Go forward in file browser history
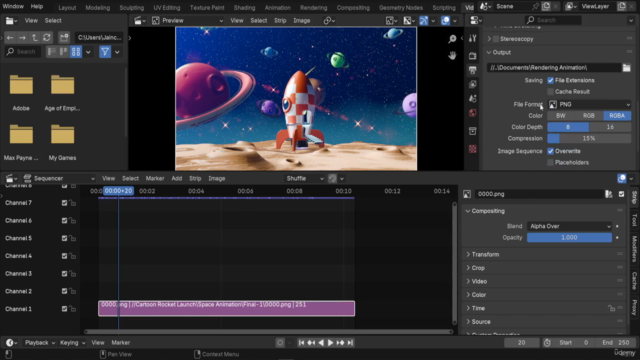This screenshot has height=360, width=640. (22, 38)
